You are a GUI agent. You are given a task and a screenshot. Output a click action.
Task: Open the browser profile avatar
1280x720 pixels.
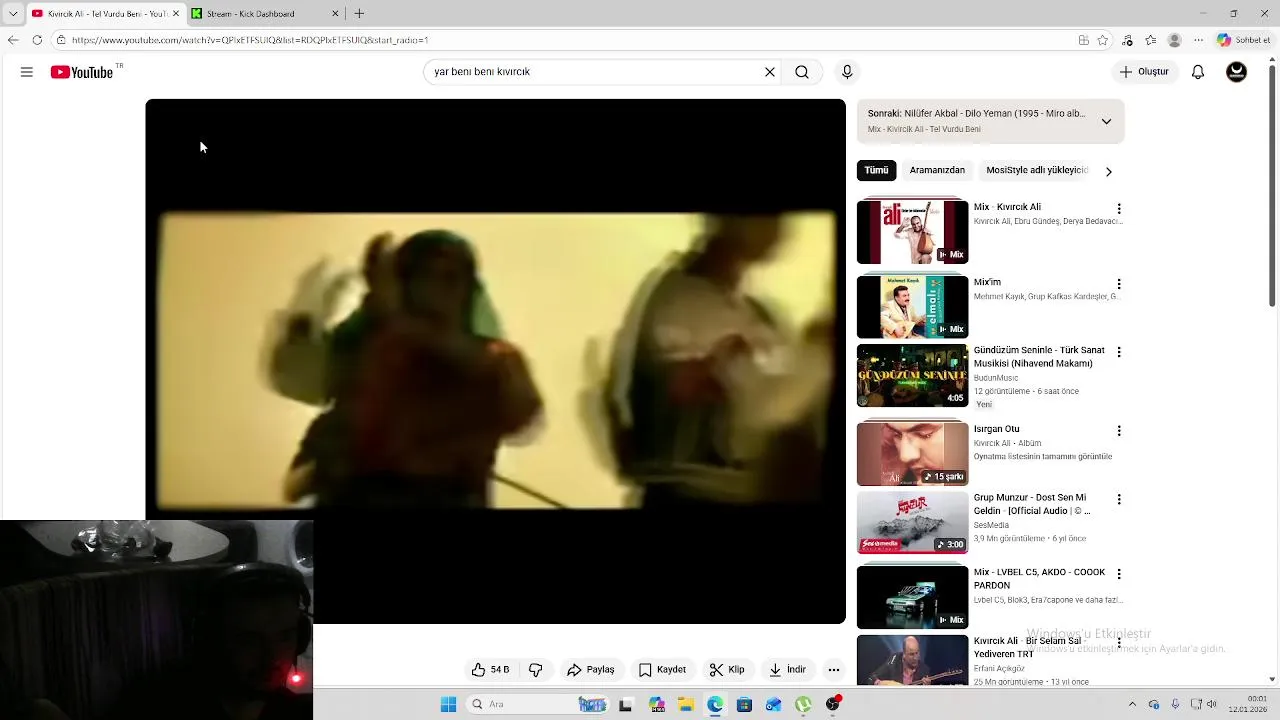coord(1175,40)
